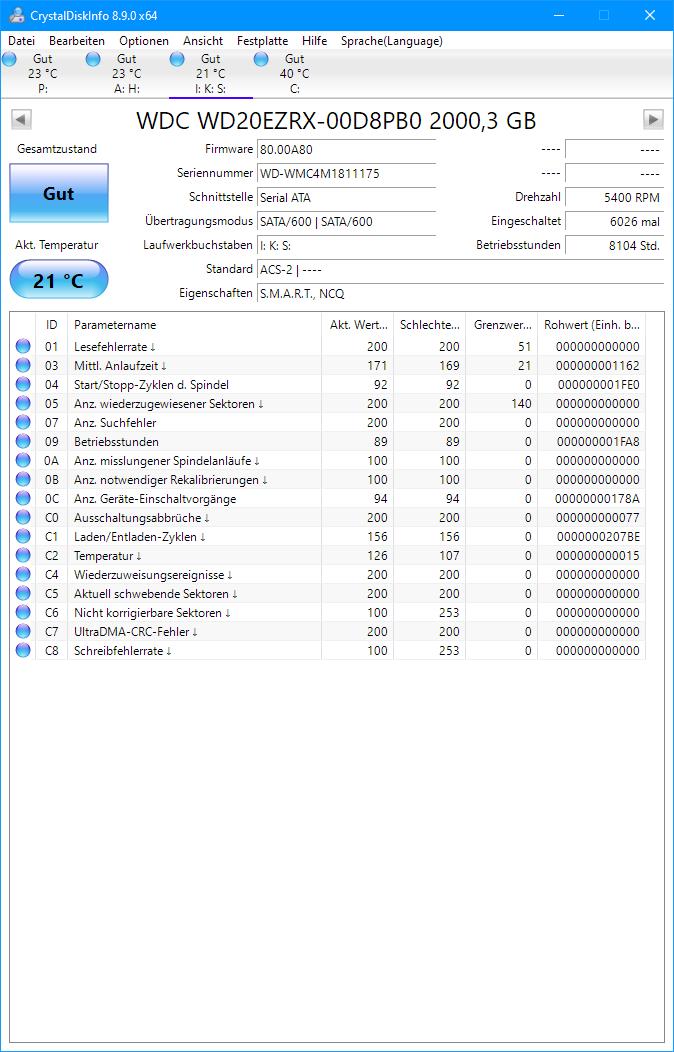Open the Sprache(Language) menu
This screenshot has height=1052, width=674.
coord(392,41)
